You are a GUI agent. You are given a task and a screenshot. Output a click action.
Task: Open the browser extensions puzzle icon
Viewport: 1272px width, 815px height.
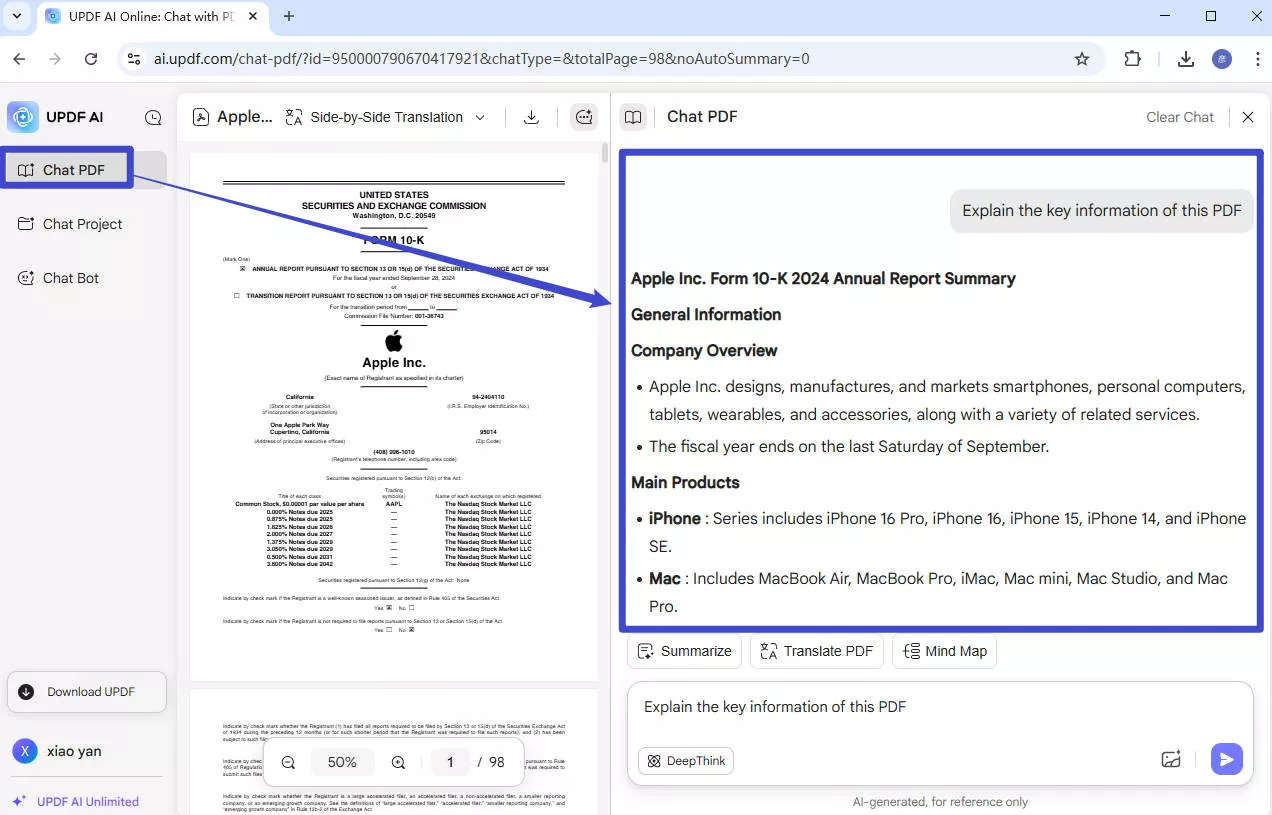(1133, 59)
